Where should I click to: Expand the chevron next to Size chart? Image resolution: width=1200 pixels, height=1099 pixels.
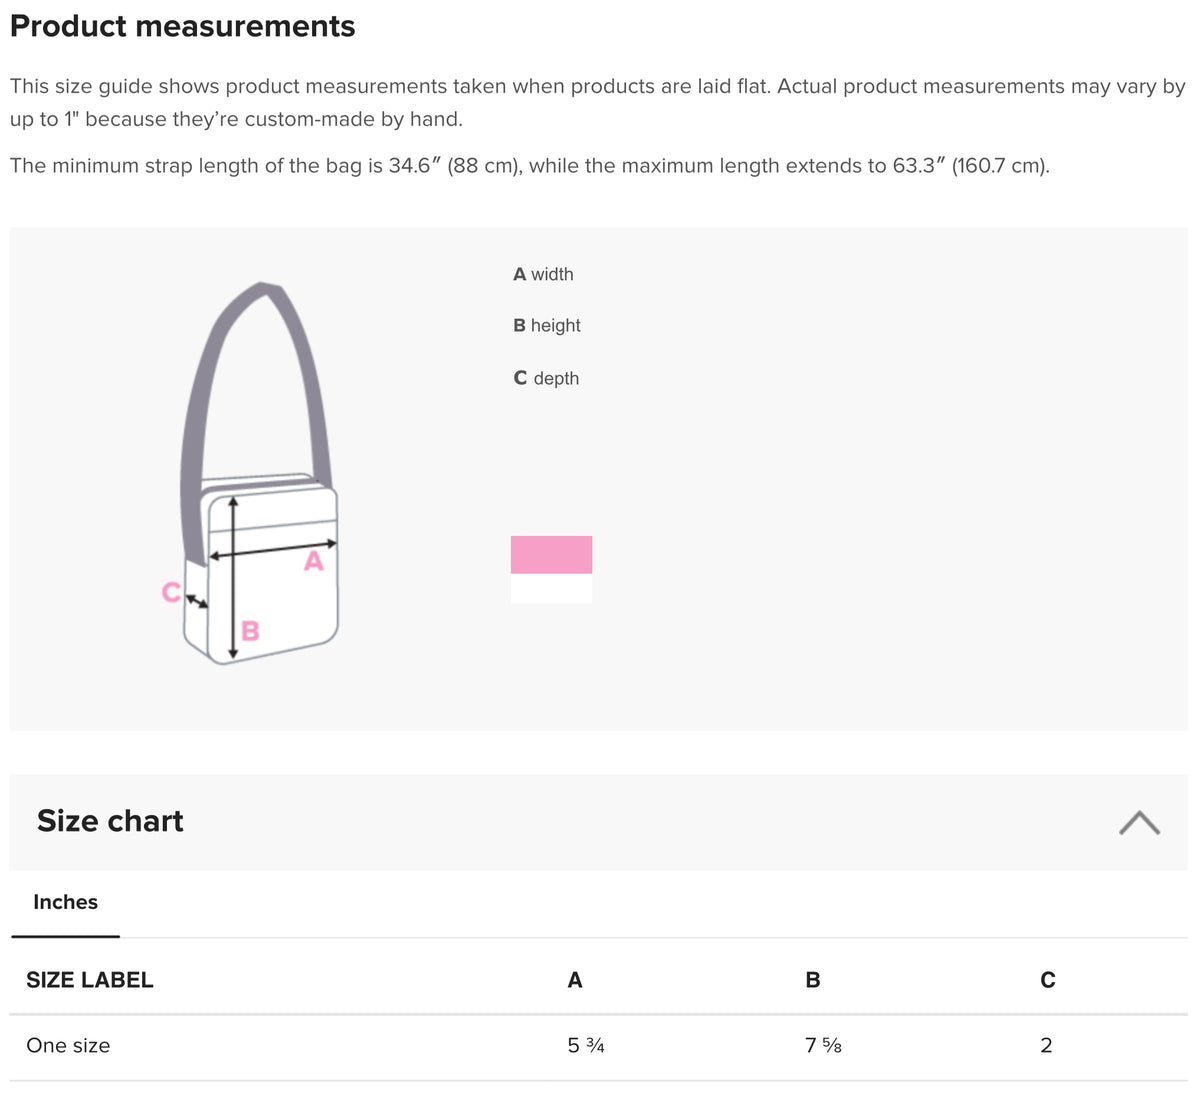[x=1140, y=821]
